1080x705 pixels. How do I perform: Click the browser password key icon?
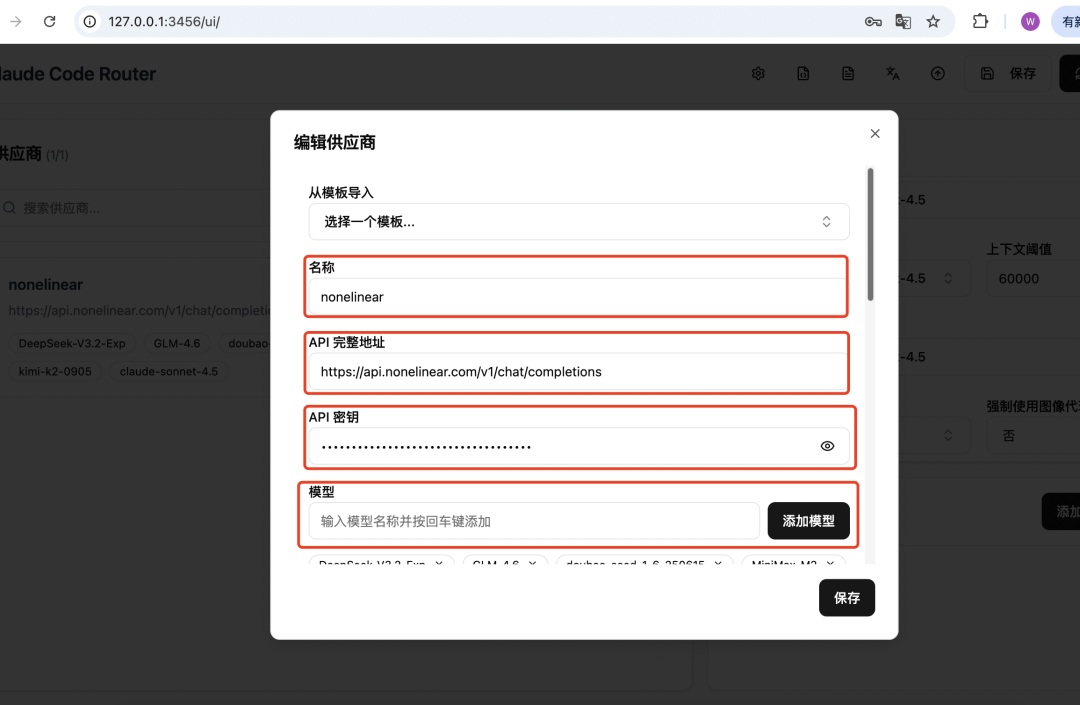point(873,21)
